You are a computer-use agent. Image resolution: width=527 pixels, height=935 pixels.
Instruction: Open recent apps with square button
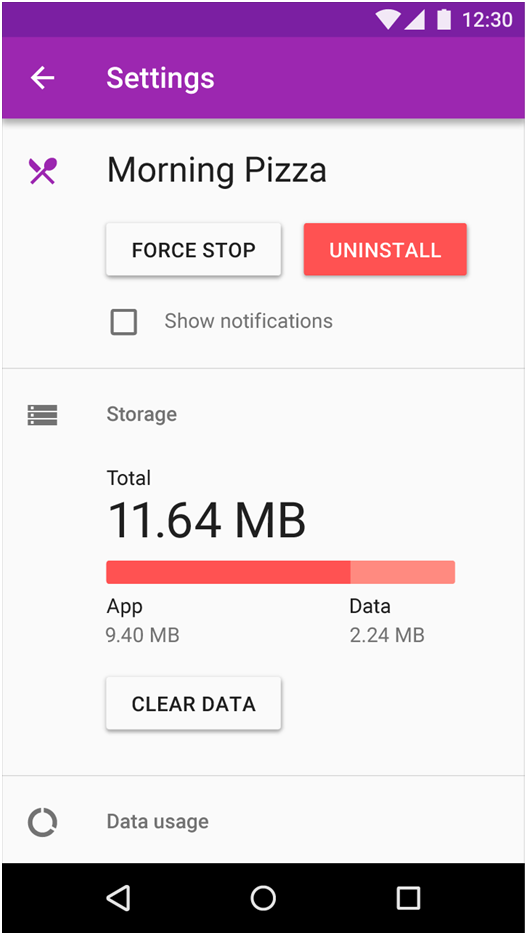tap(408, 897)
